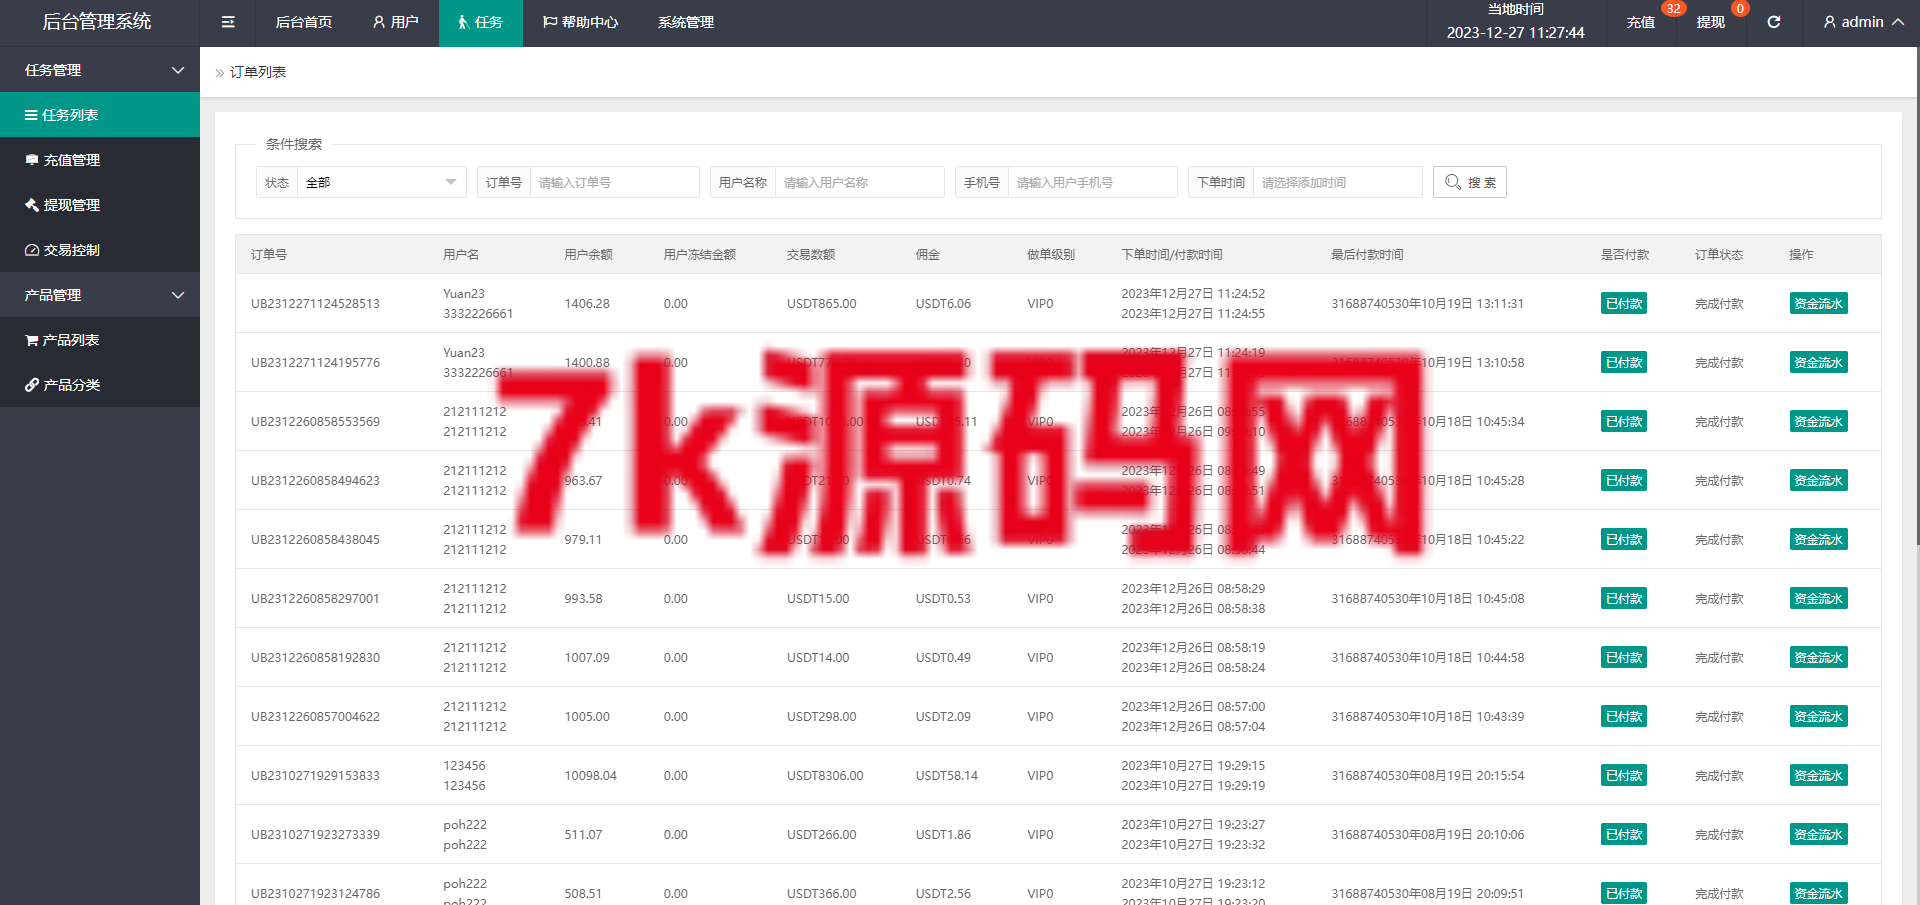
Task: Open 产品列表 in the sidebar
Action: [x=100, y=340]
